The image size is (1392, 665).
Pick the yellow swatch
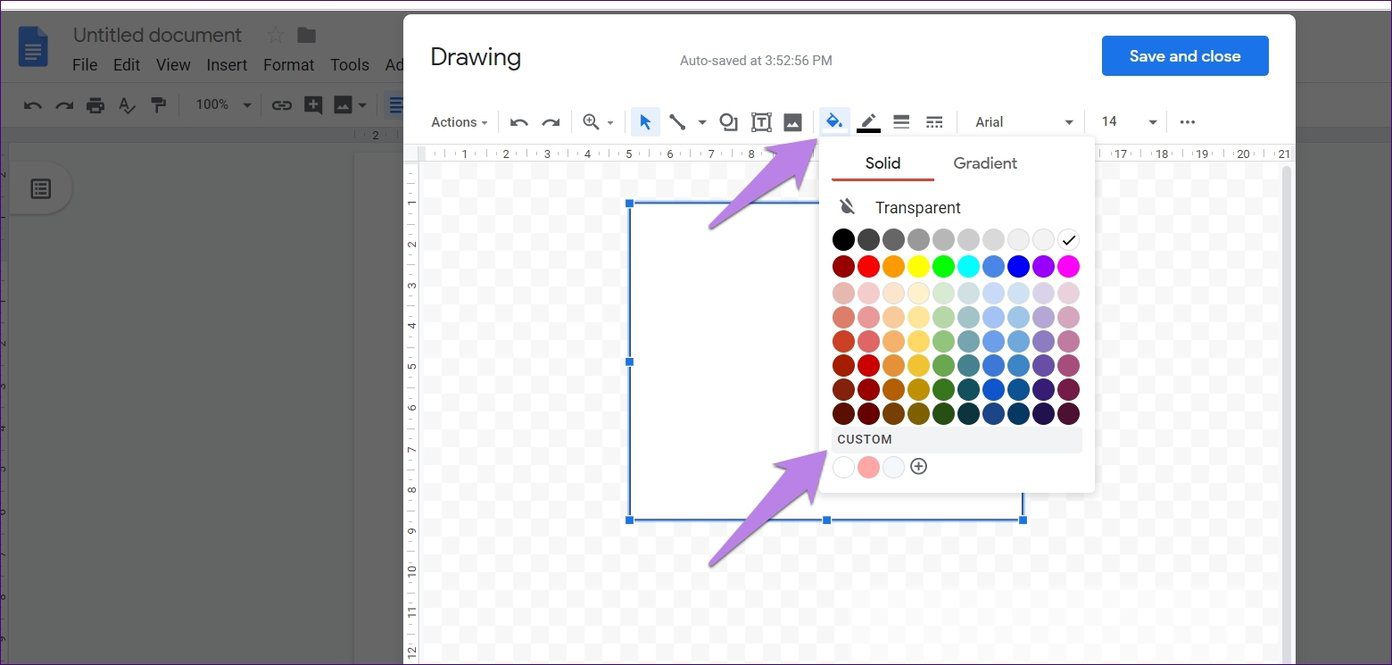(918, 266)
